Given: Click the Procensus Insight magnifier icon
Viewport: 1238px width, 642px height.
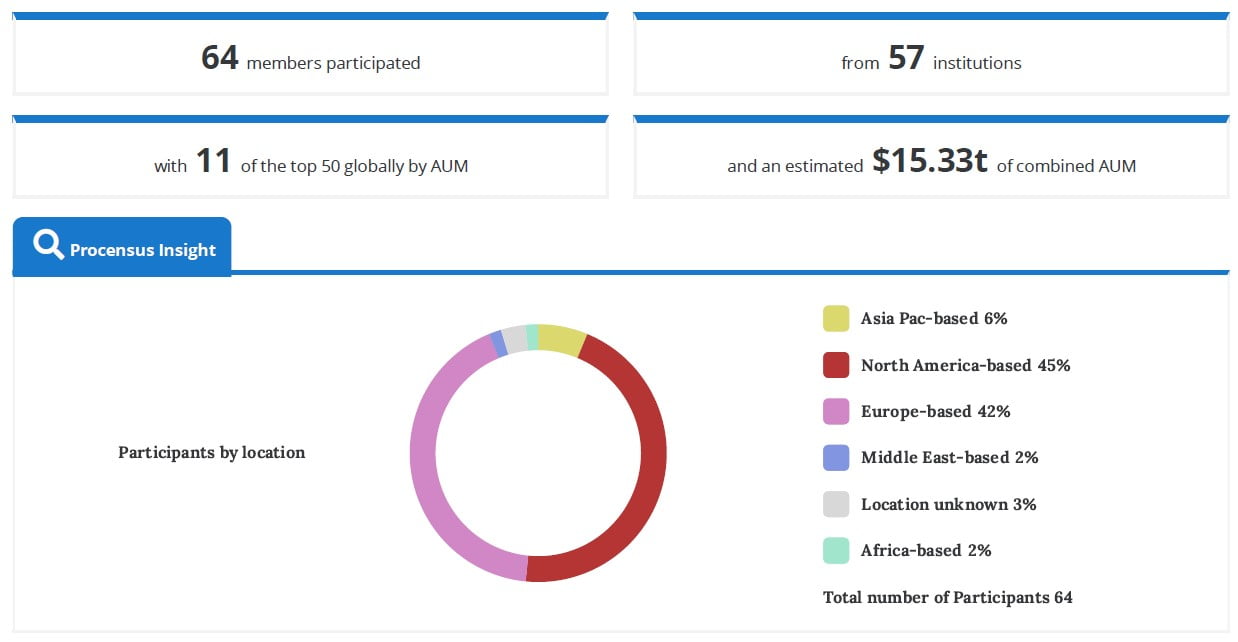Looking at the screenshot, I should (48, 245).
